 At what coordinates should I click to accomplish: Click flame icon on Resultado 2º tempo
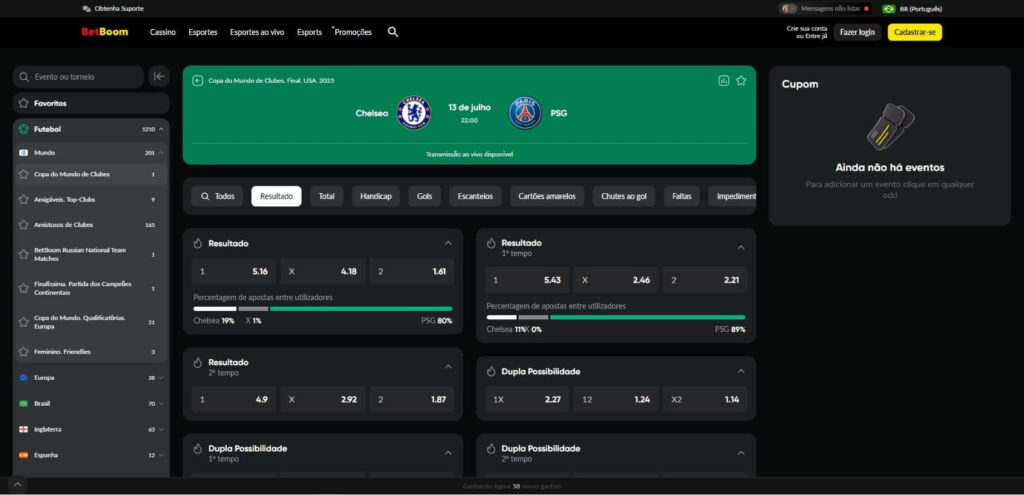coord(198,362)
